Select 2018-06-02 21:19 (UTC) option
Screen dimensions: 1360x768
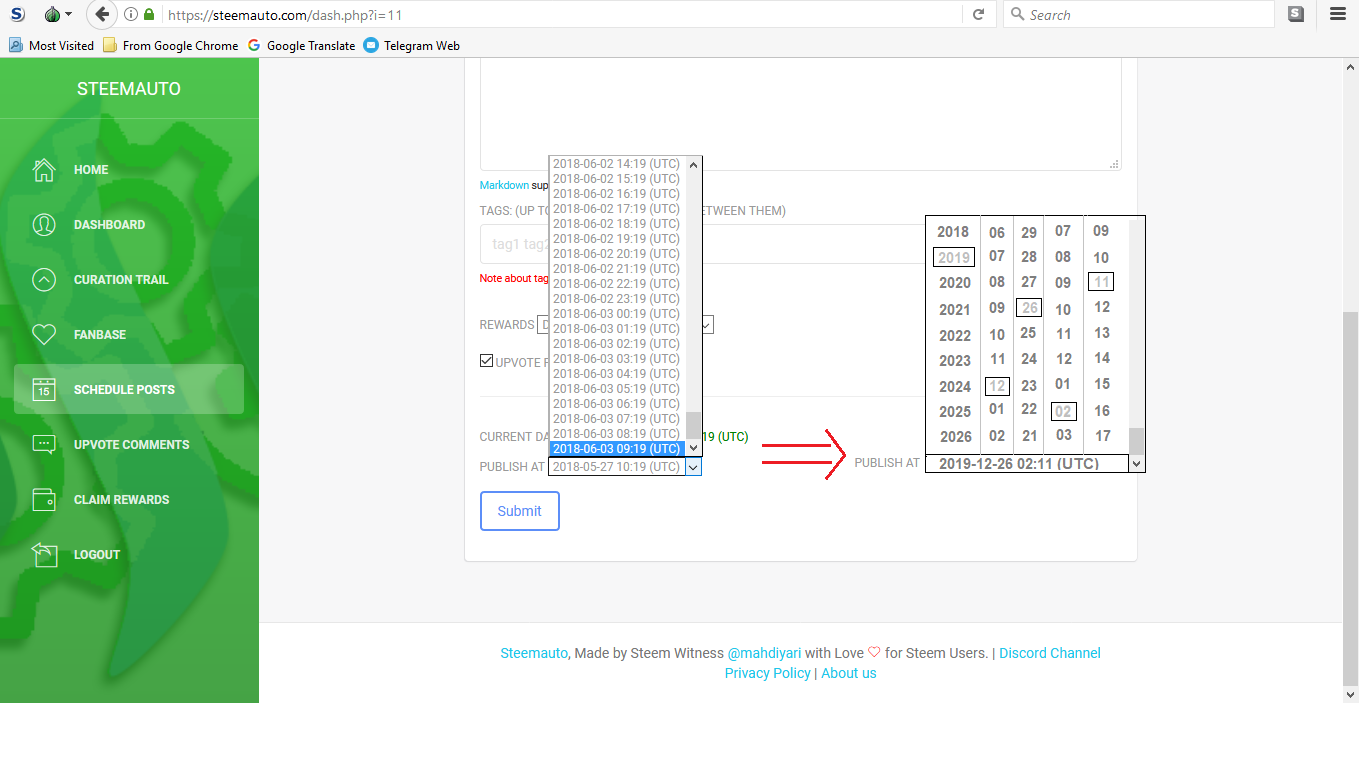[617, 269]
